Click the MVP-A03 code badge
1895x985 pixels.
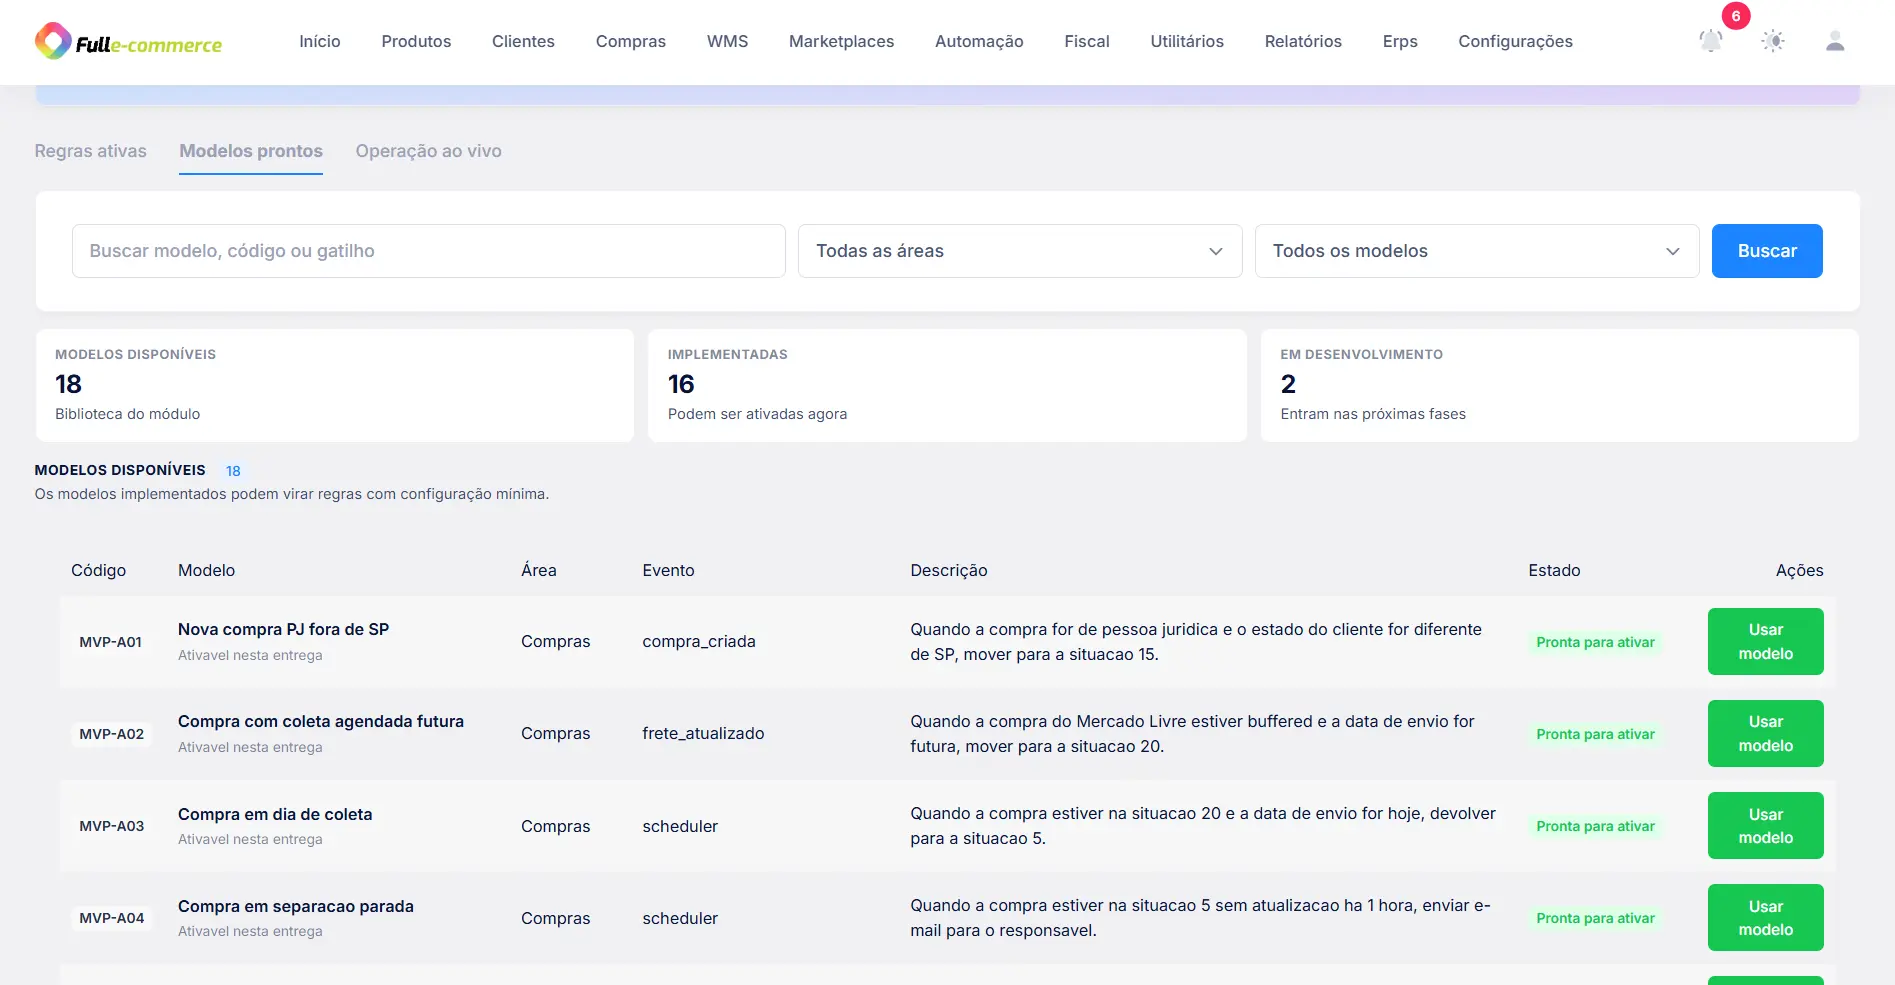[111, 826]
